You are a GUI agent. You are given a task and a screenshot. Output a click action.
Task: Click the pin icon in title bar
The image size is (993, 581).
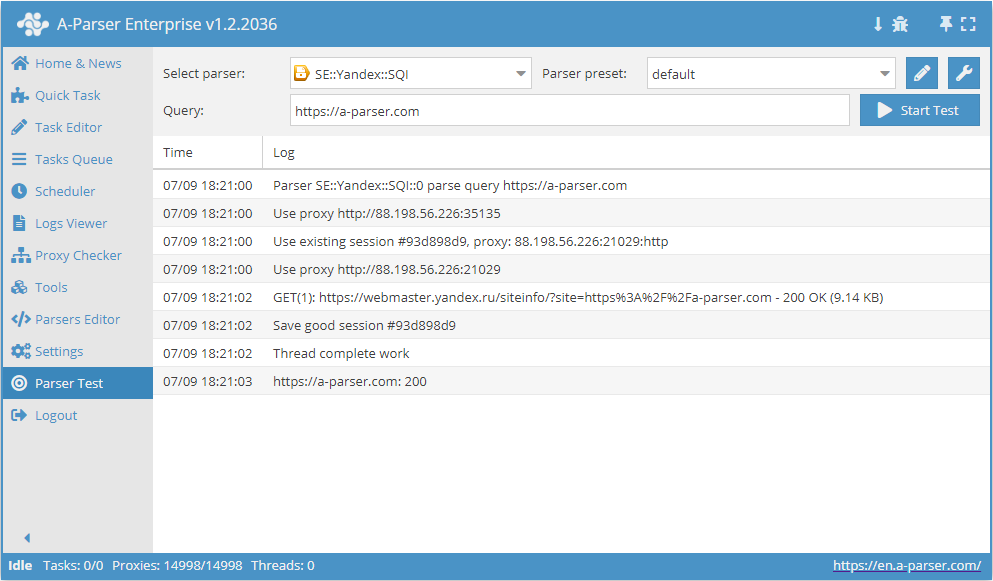tap(945, 24)
